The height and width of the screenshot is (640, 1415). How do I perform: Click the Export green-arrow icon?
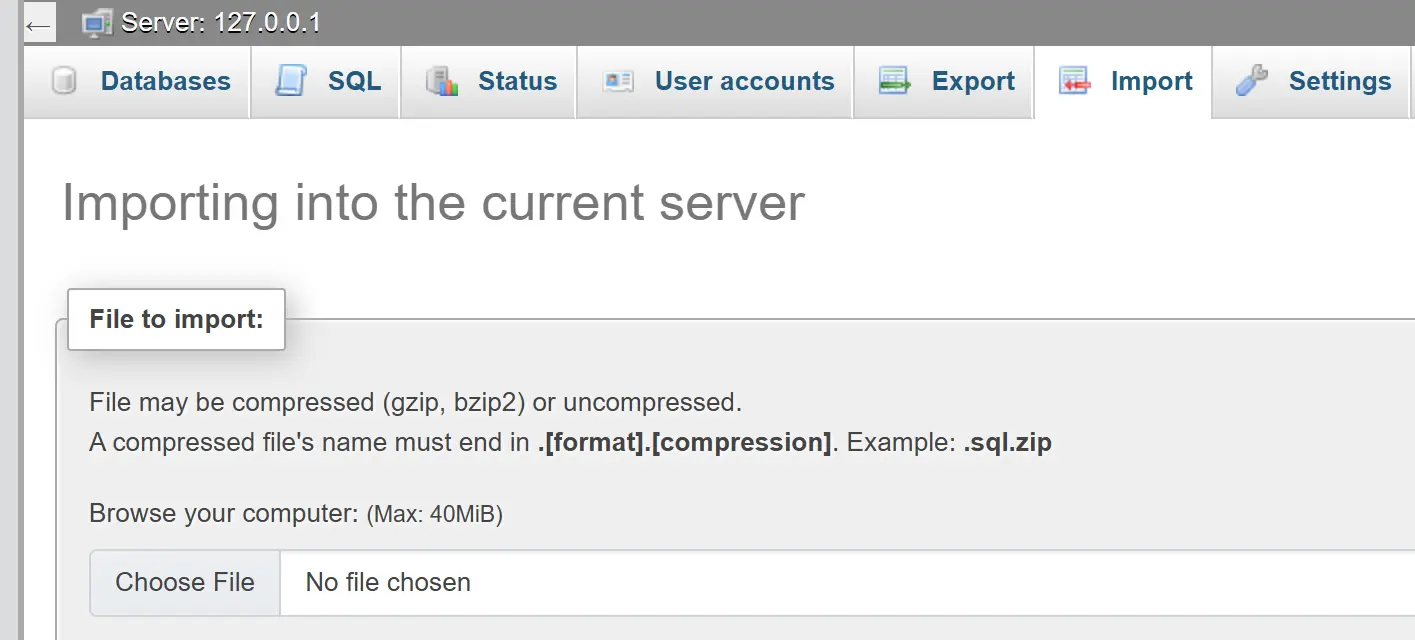point(895,81)
